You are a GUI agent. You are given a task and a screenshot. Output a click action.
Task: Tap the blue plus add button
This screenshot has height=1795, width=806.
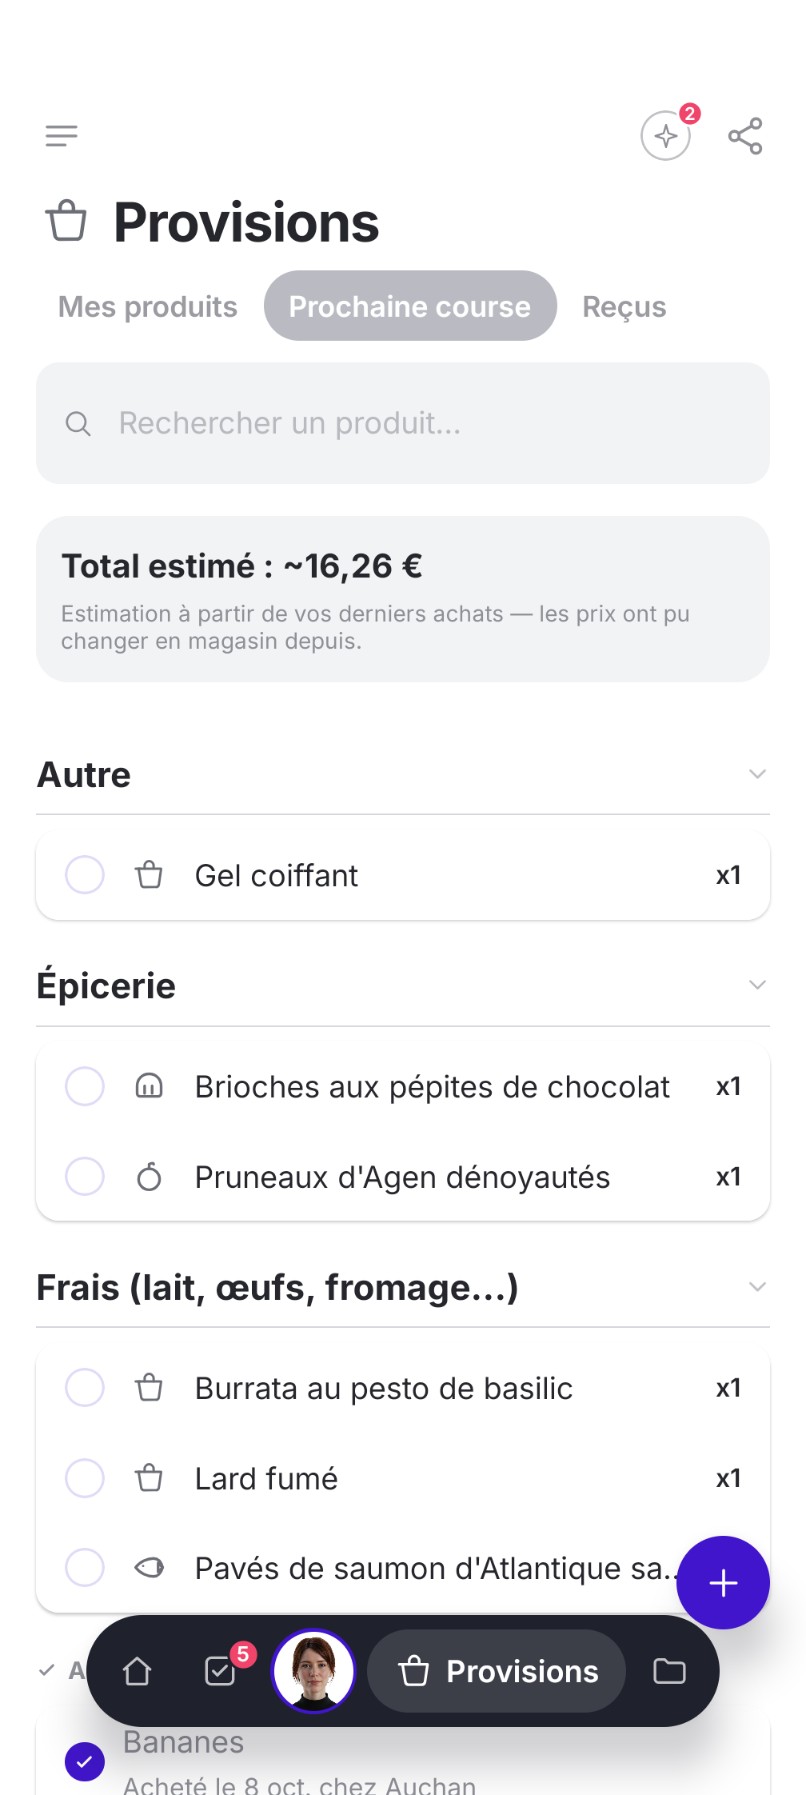[723, 1583]
